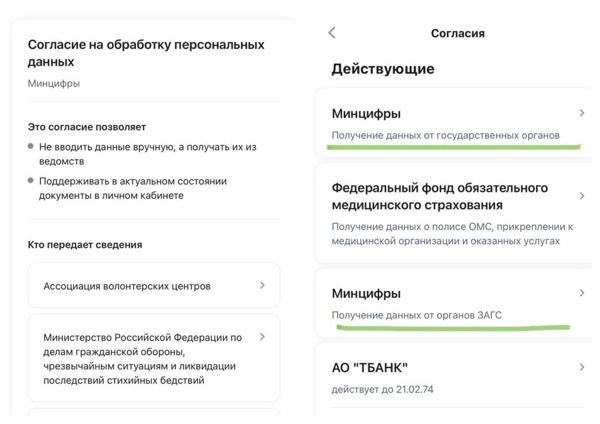
Task: Click the chevron on the Министерство Российской Федерации card
Action: coord(262,338)
